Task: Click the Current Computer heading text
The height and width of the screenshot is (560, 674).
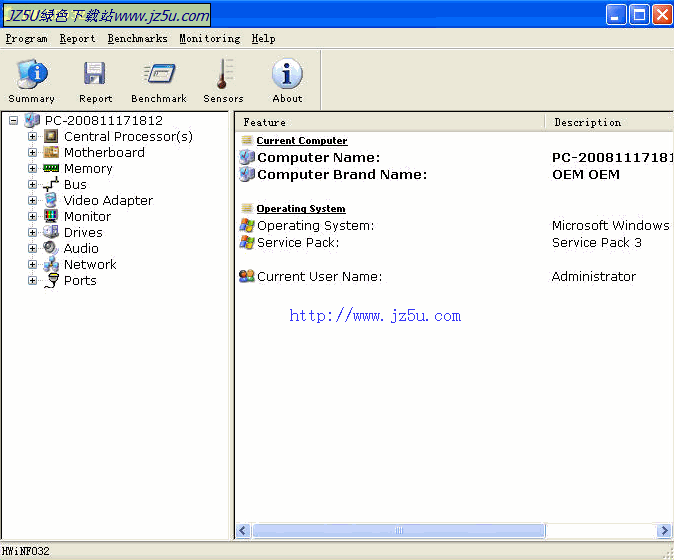Action: (302, 141)
